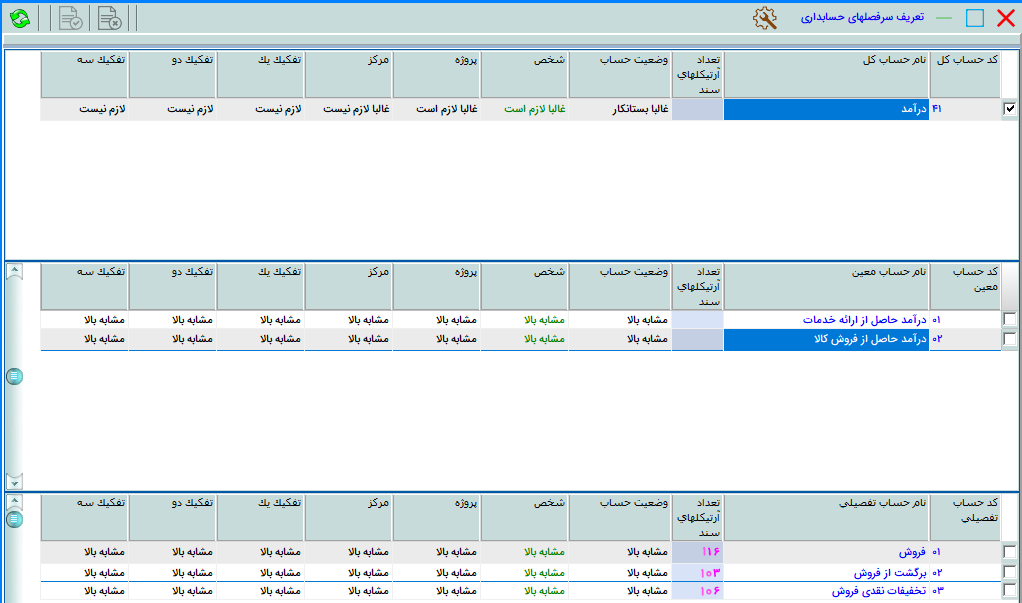Click the green refresh arrows icon
Screen dimensions: 1022x603
(20, 18)
